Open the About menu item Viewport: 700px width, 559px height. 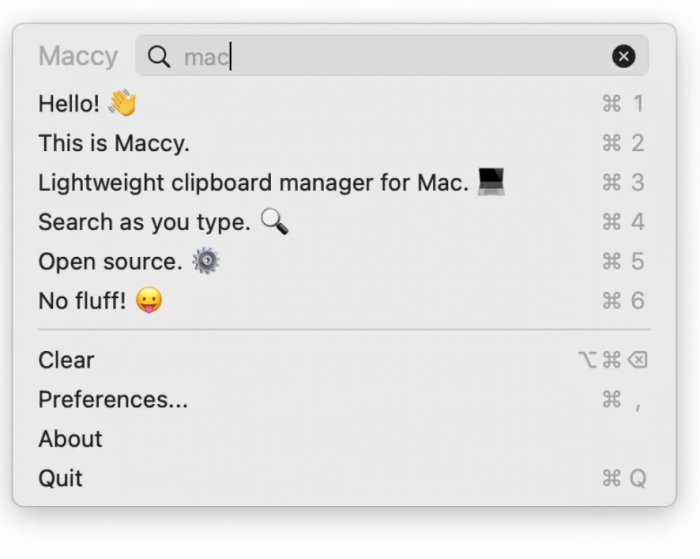pos(70,439)
